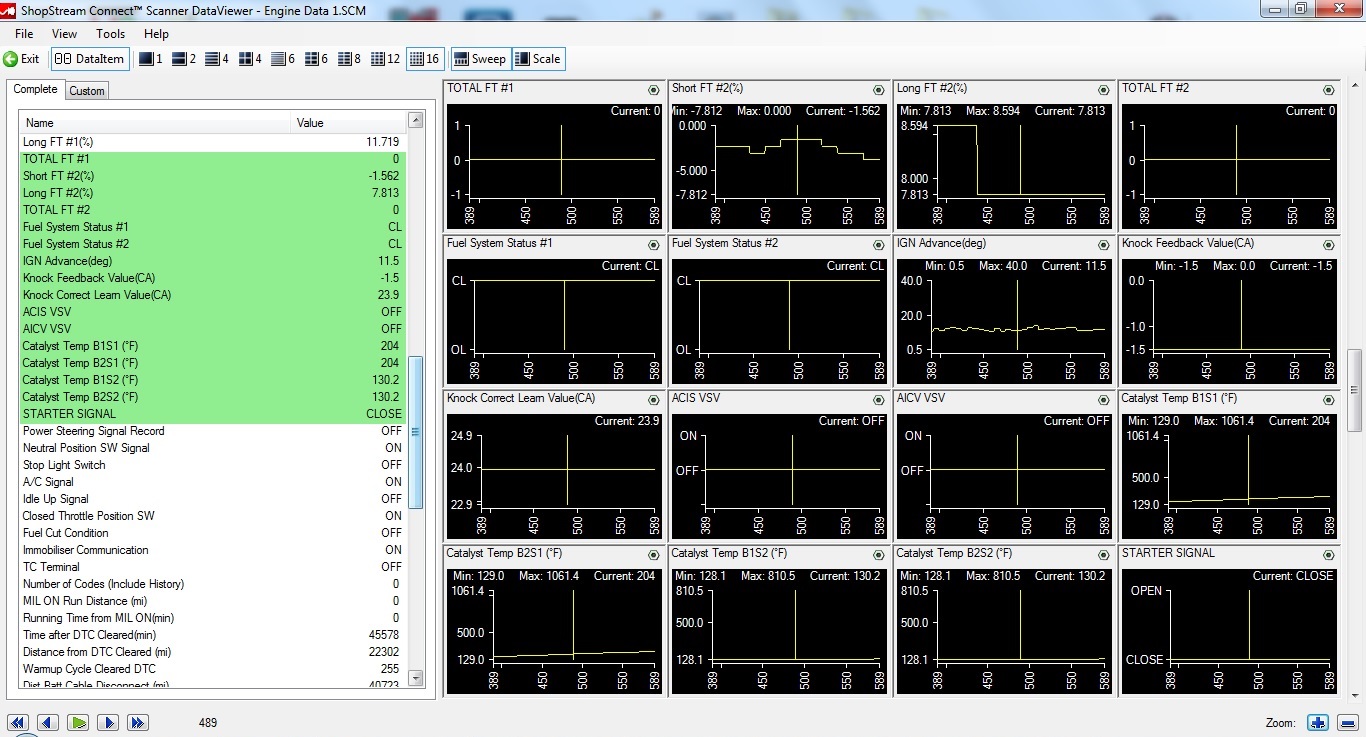Select the IGN Advance(deg) row

[x=214, y=261]
